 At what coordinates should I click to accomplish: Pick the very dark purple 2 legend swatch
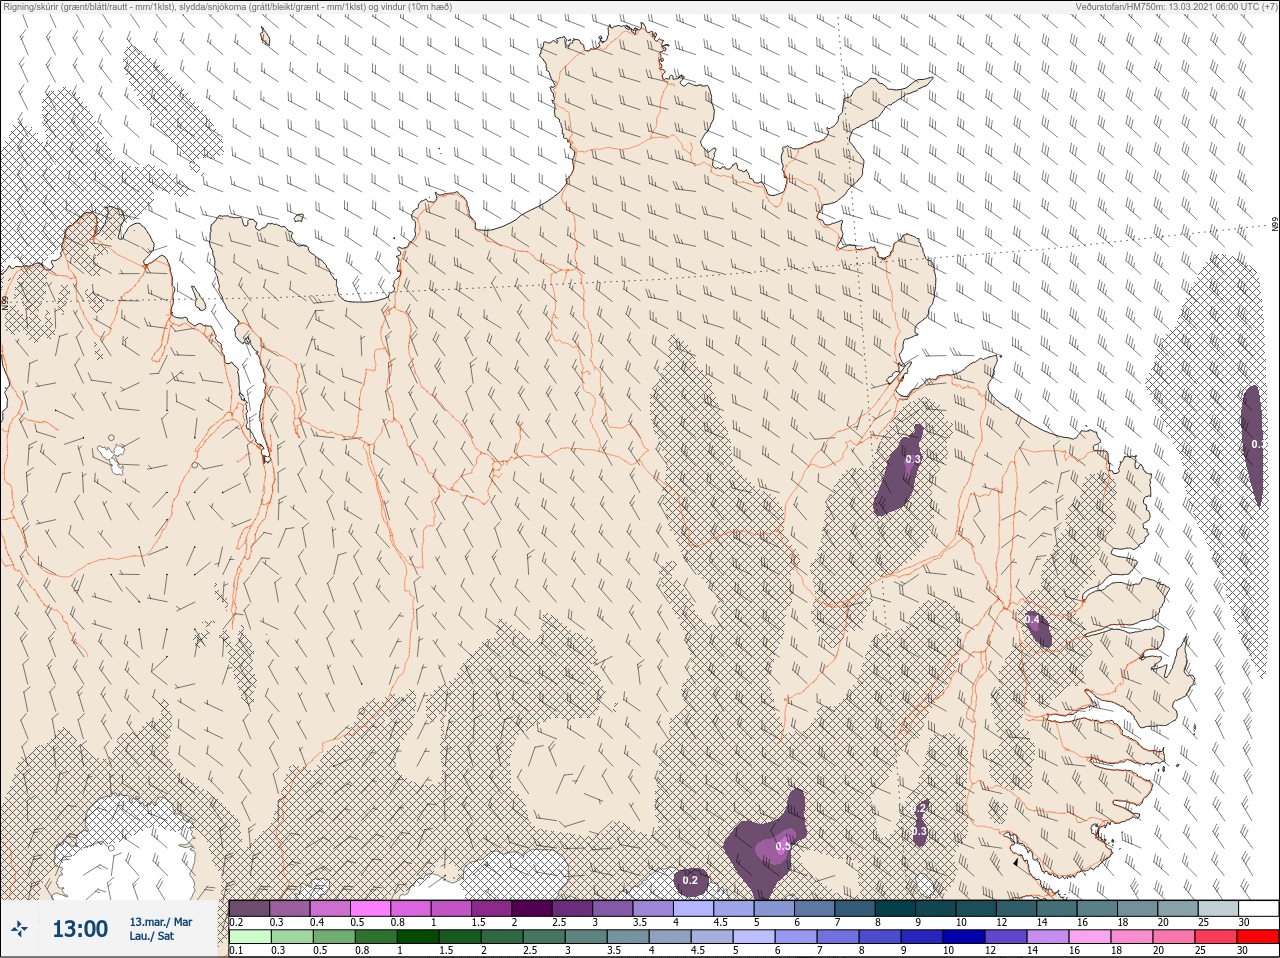coord(532,908)
